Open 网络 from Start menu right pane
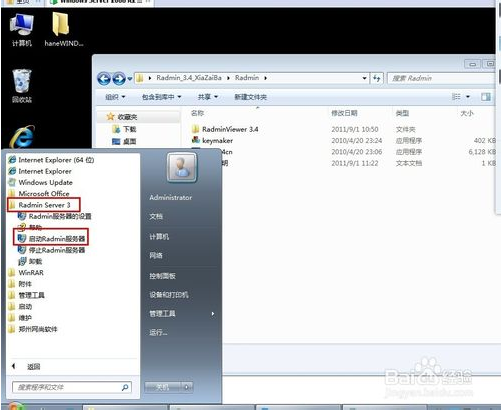The image size is (501, 410). (156, 255)
